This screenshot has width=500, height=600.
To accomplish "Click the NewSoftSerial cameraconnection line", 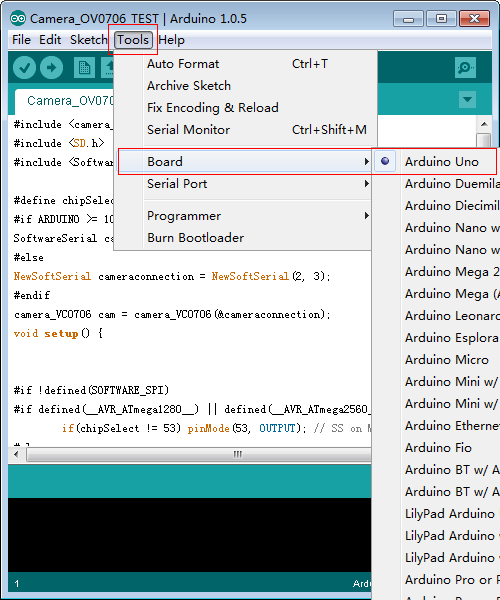I will click(172, 276).
